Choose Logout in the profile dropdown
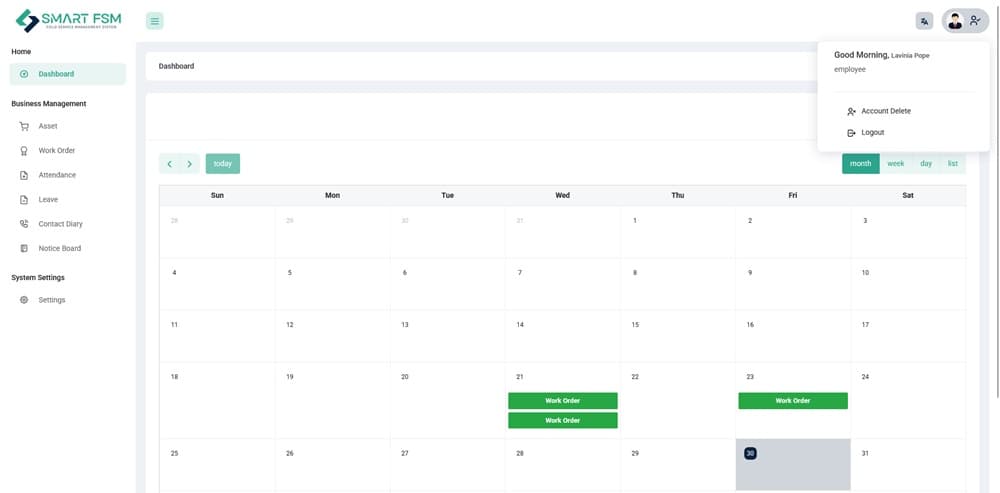 click(x=872, y=132)
